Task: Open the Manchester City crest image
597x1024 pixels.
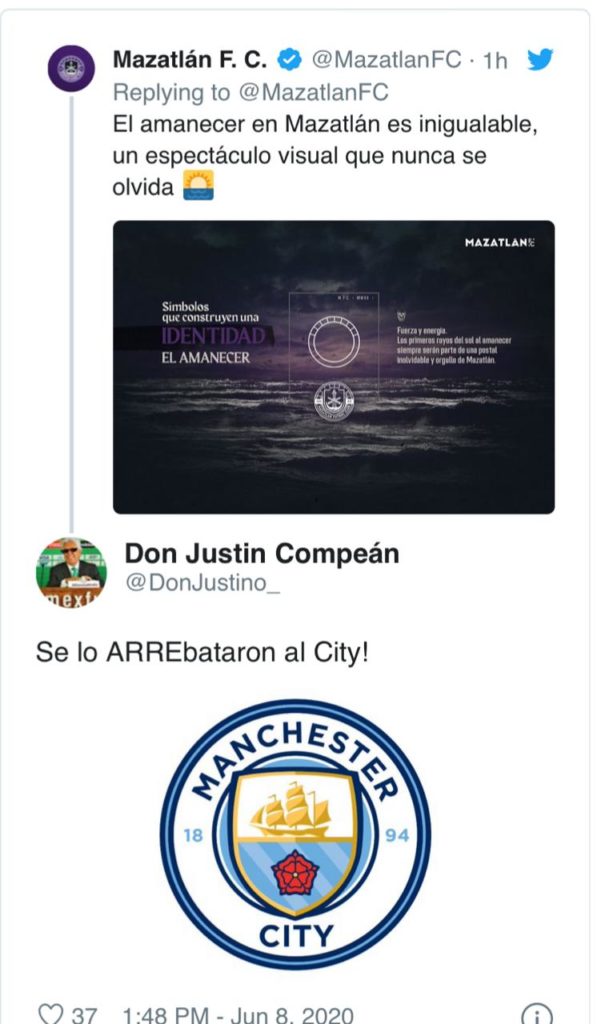Action: pyautogui.click(x=295, y=834)
